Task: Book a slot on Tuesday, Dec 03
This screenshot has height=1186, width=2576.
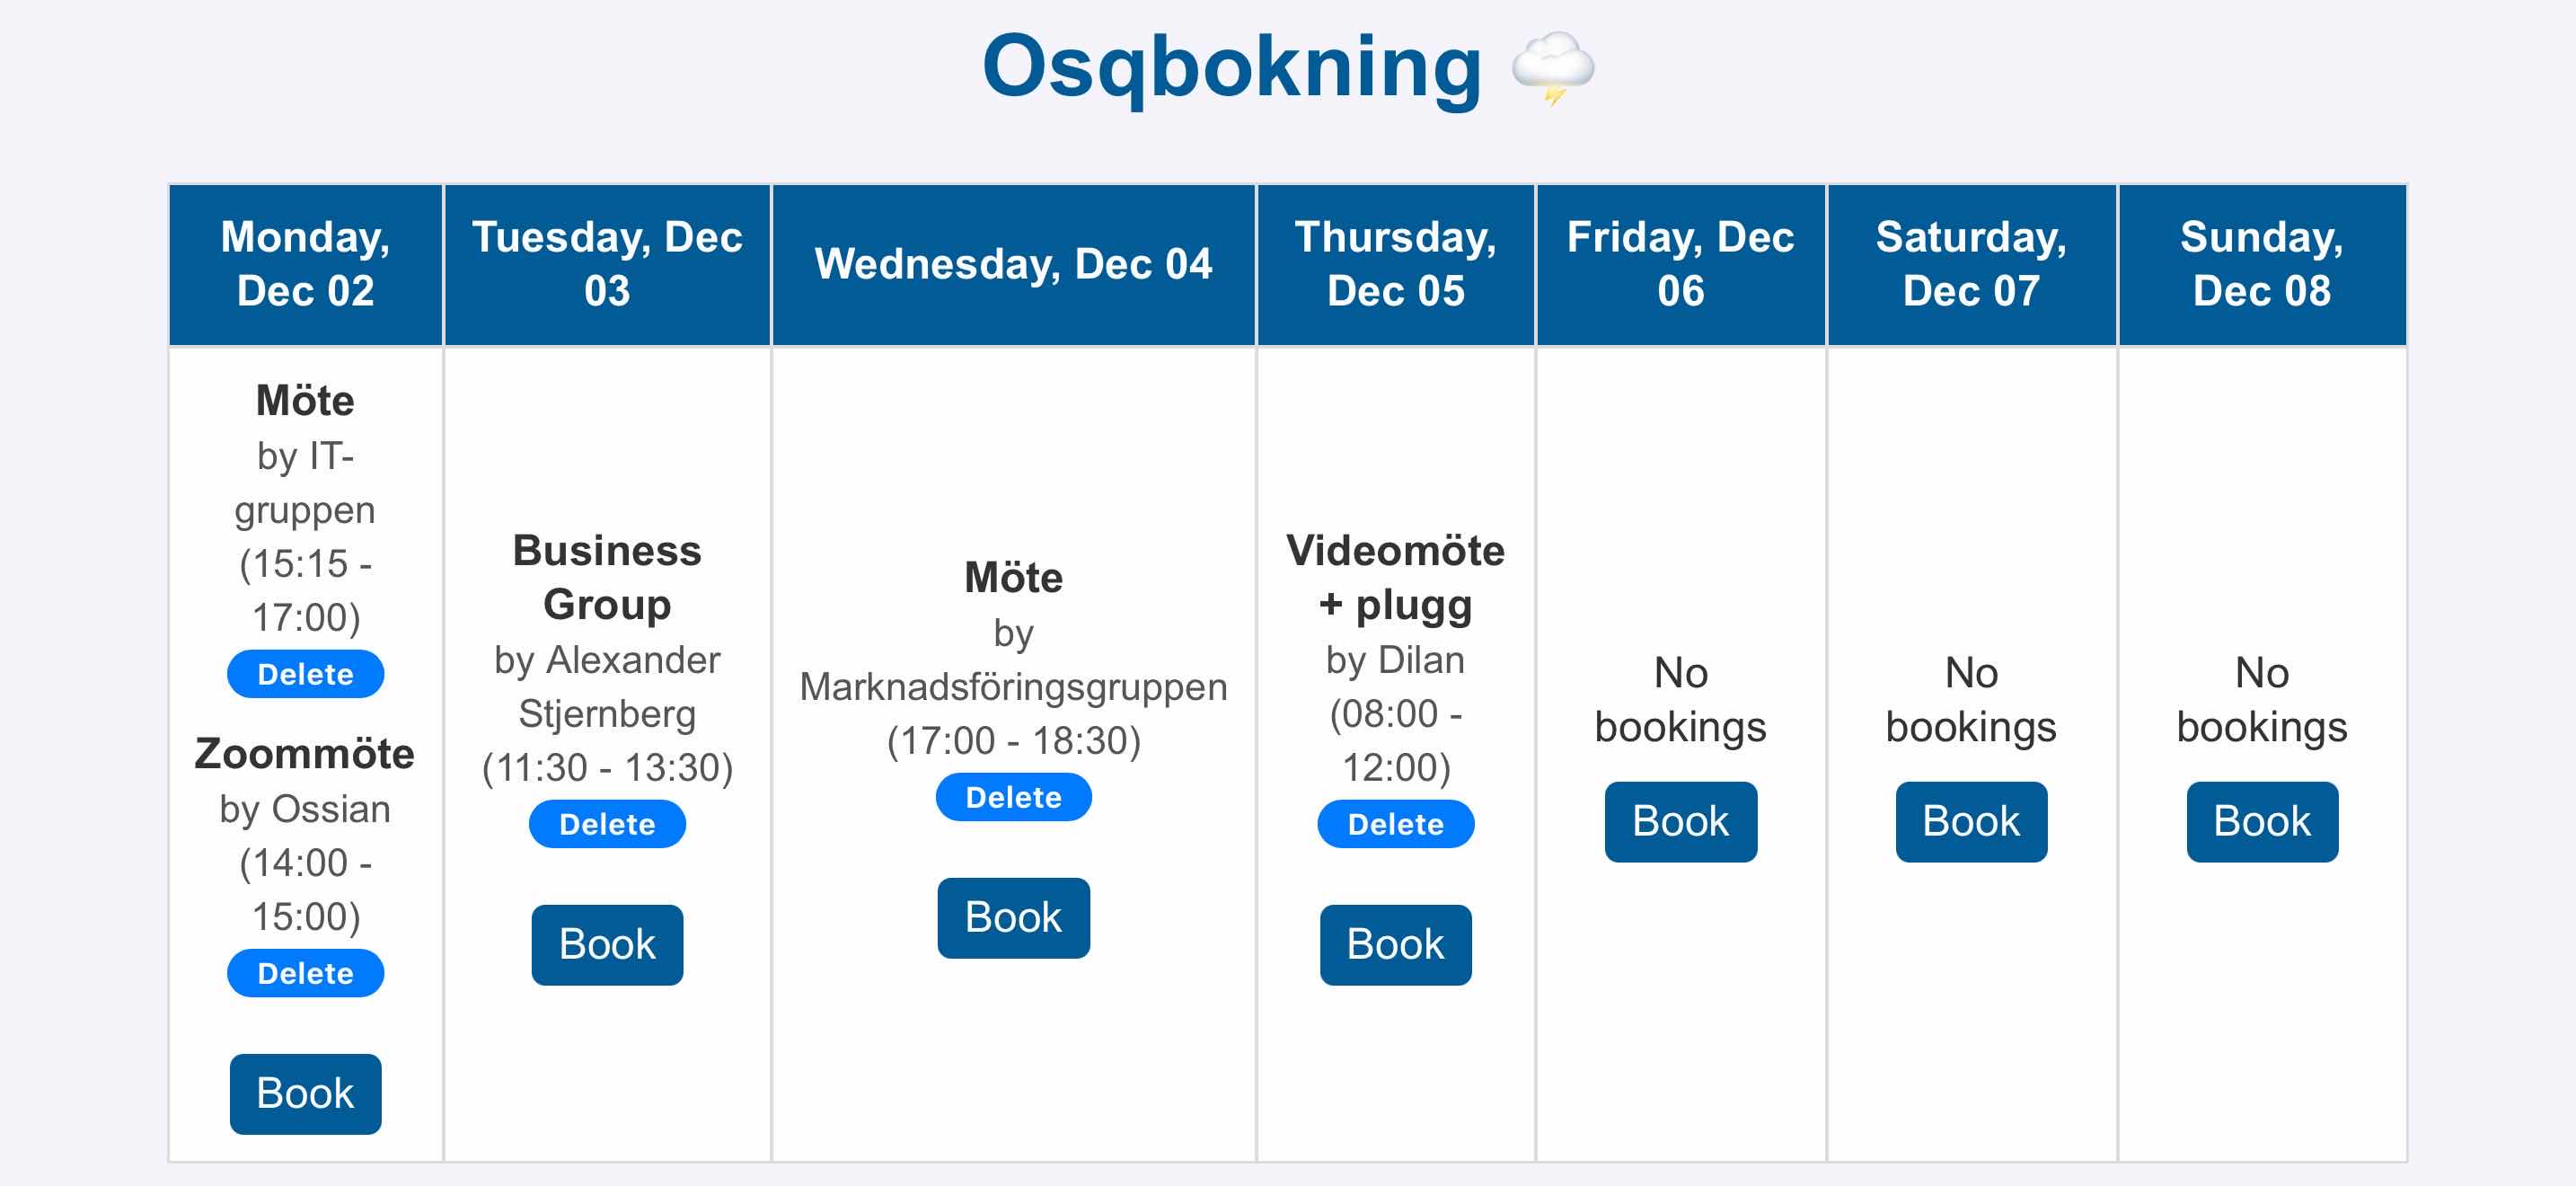Action: (607, 944)
